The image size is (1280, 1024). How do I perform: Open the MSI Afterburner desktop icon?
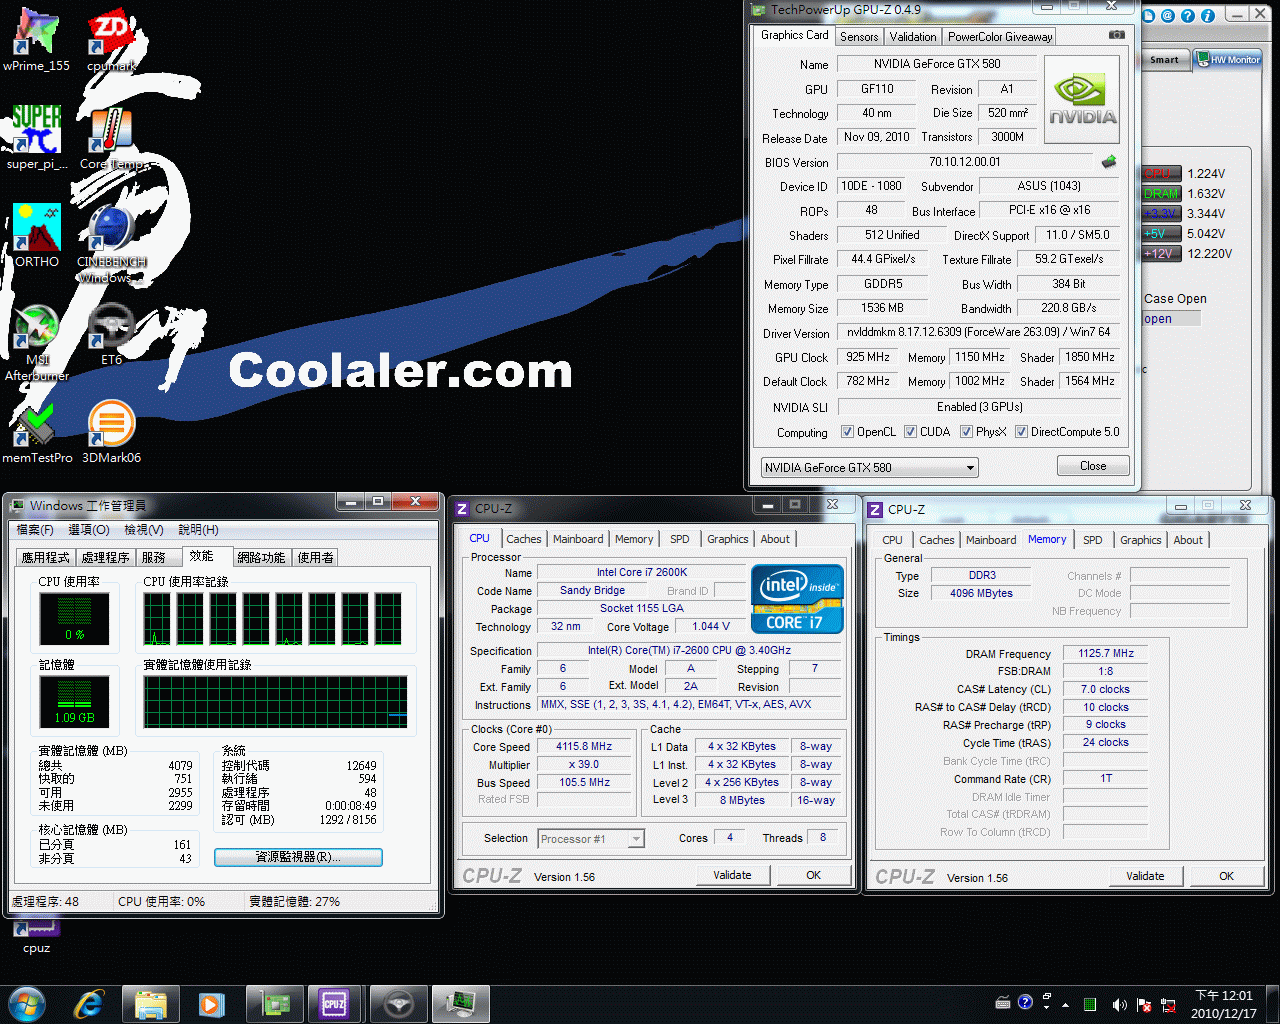pos(37,342)
